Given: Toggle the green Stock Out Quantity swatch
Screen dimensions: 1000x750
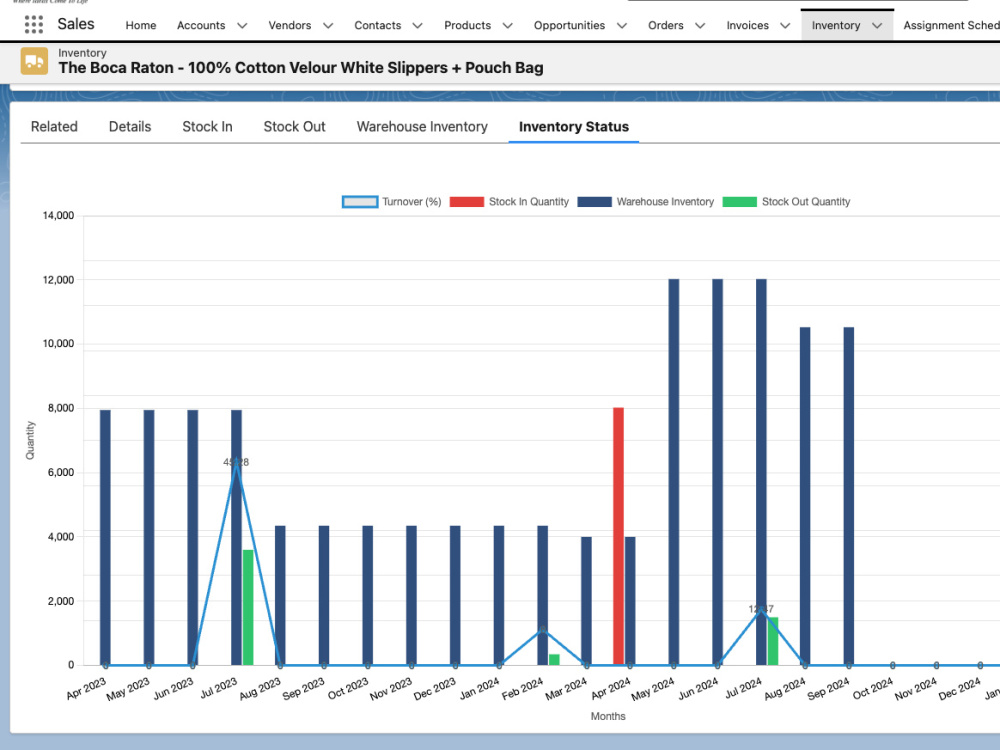Looking at the screenshot, I should point(740,202).
